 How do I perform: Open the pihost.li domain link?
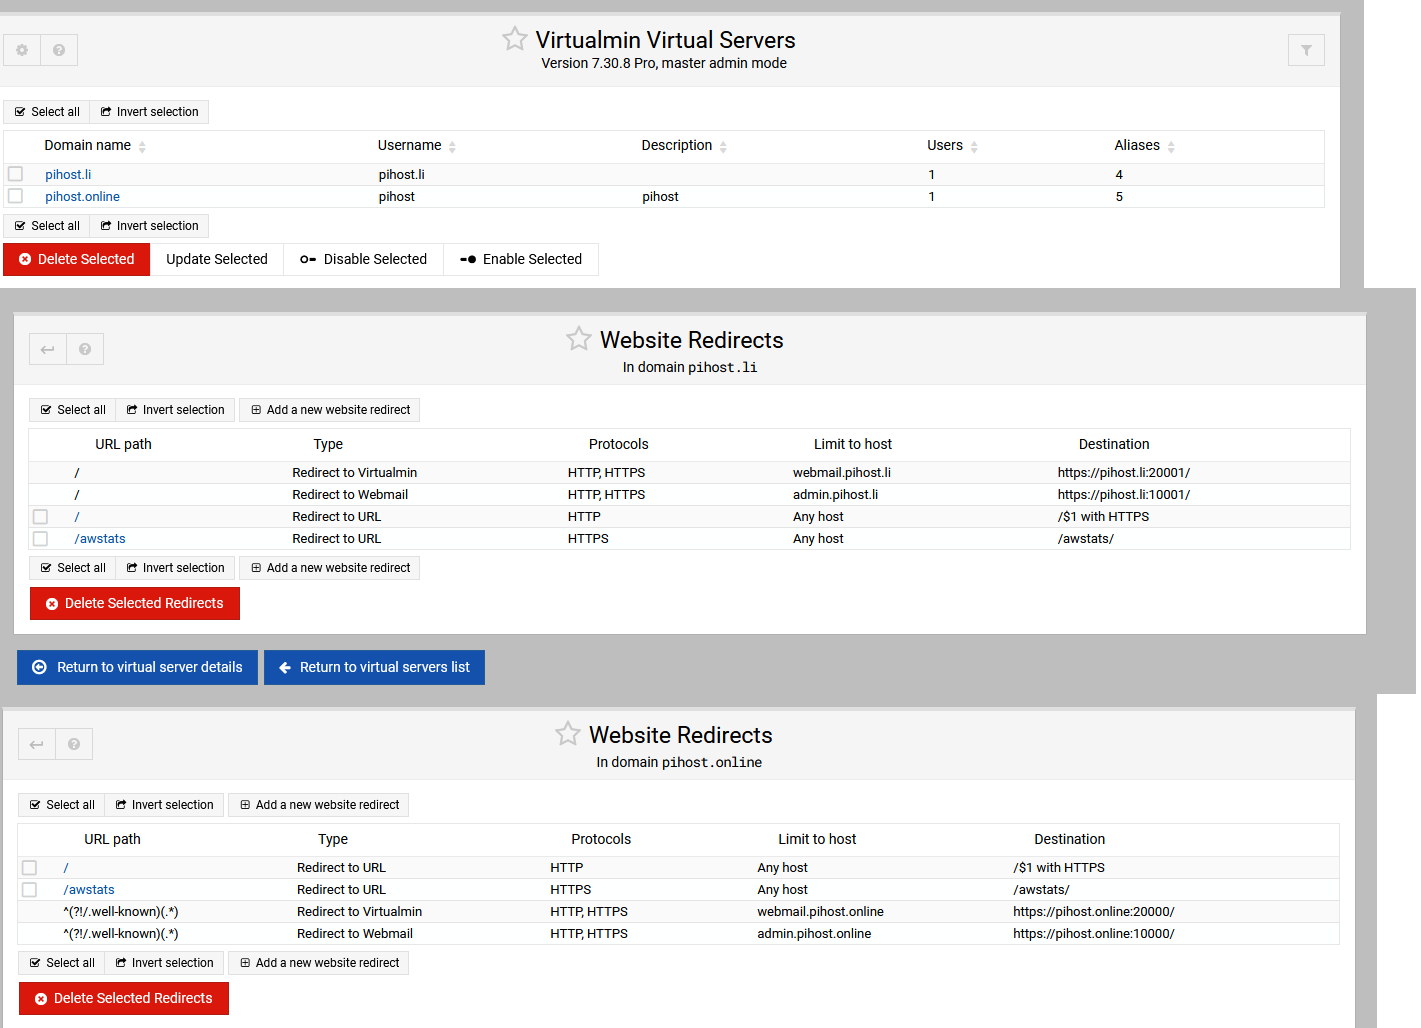click(x=68, y=174)
